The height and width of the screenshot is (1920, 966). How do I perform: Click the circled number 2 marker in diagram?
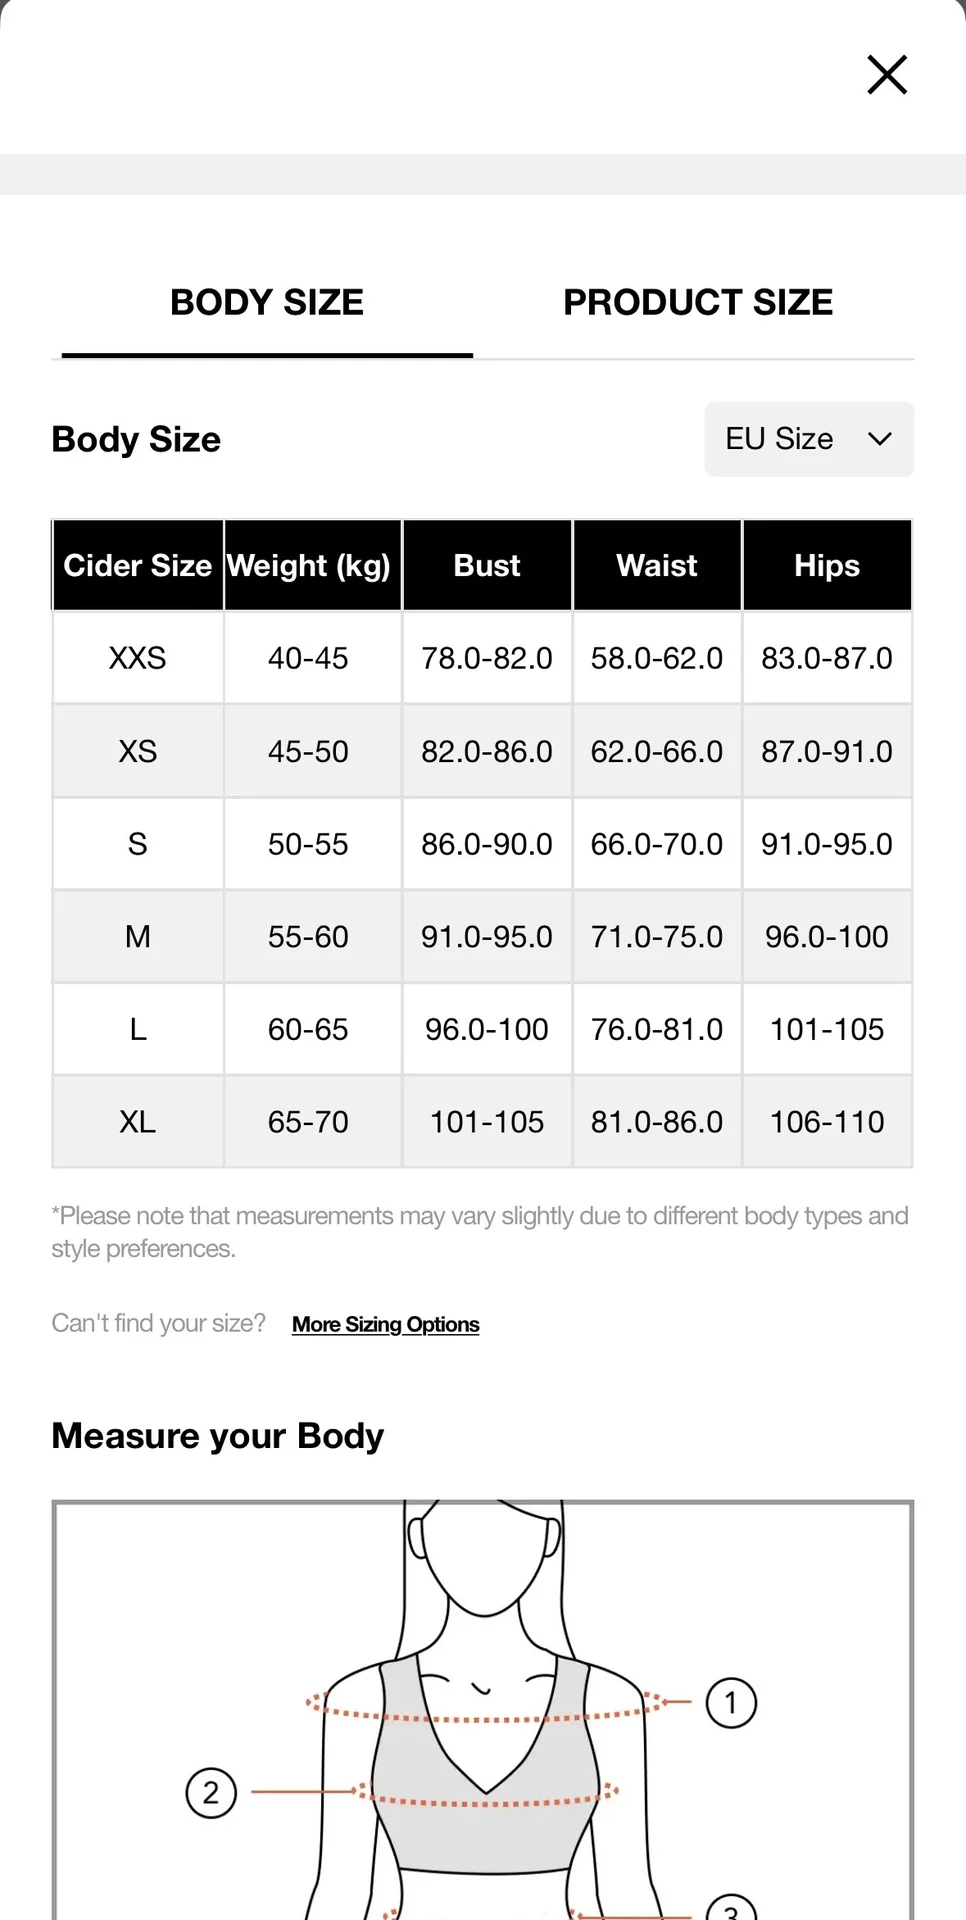tap(211, 1793)
